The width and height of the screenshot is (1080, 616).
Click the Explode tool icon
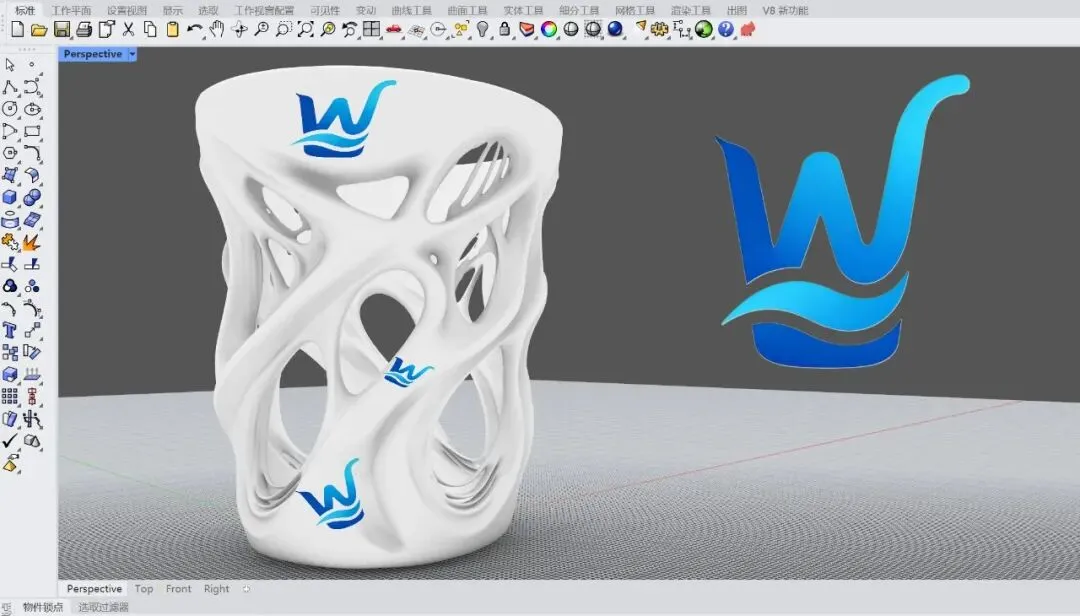pos(32,242)
